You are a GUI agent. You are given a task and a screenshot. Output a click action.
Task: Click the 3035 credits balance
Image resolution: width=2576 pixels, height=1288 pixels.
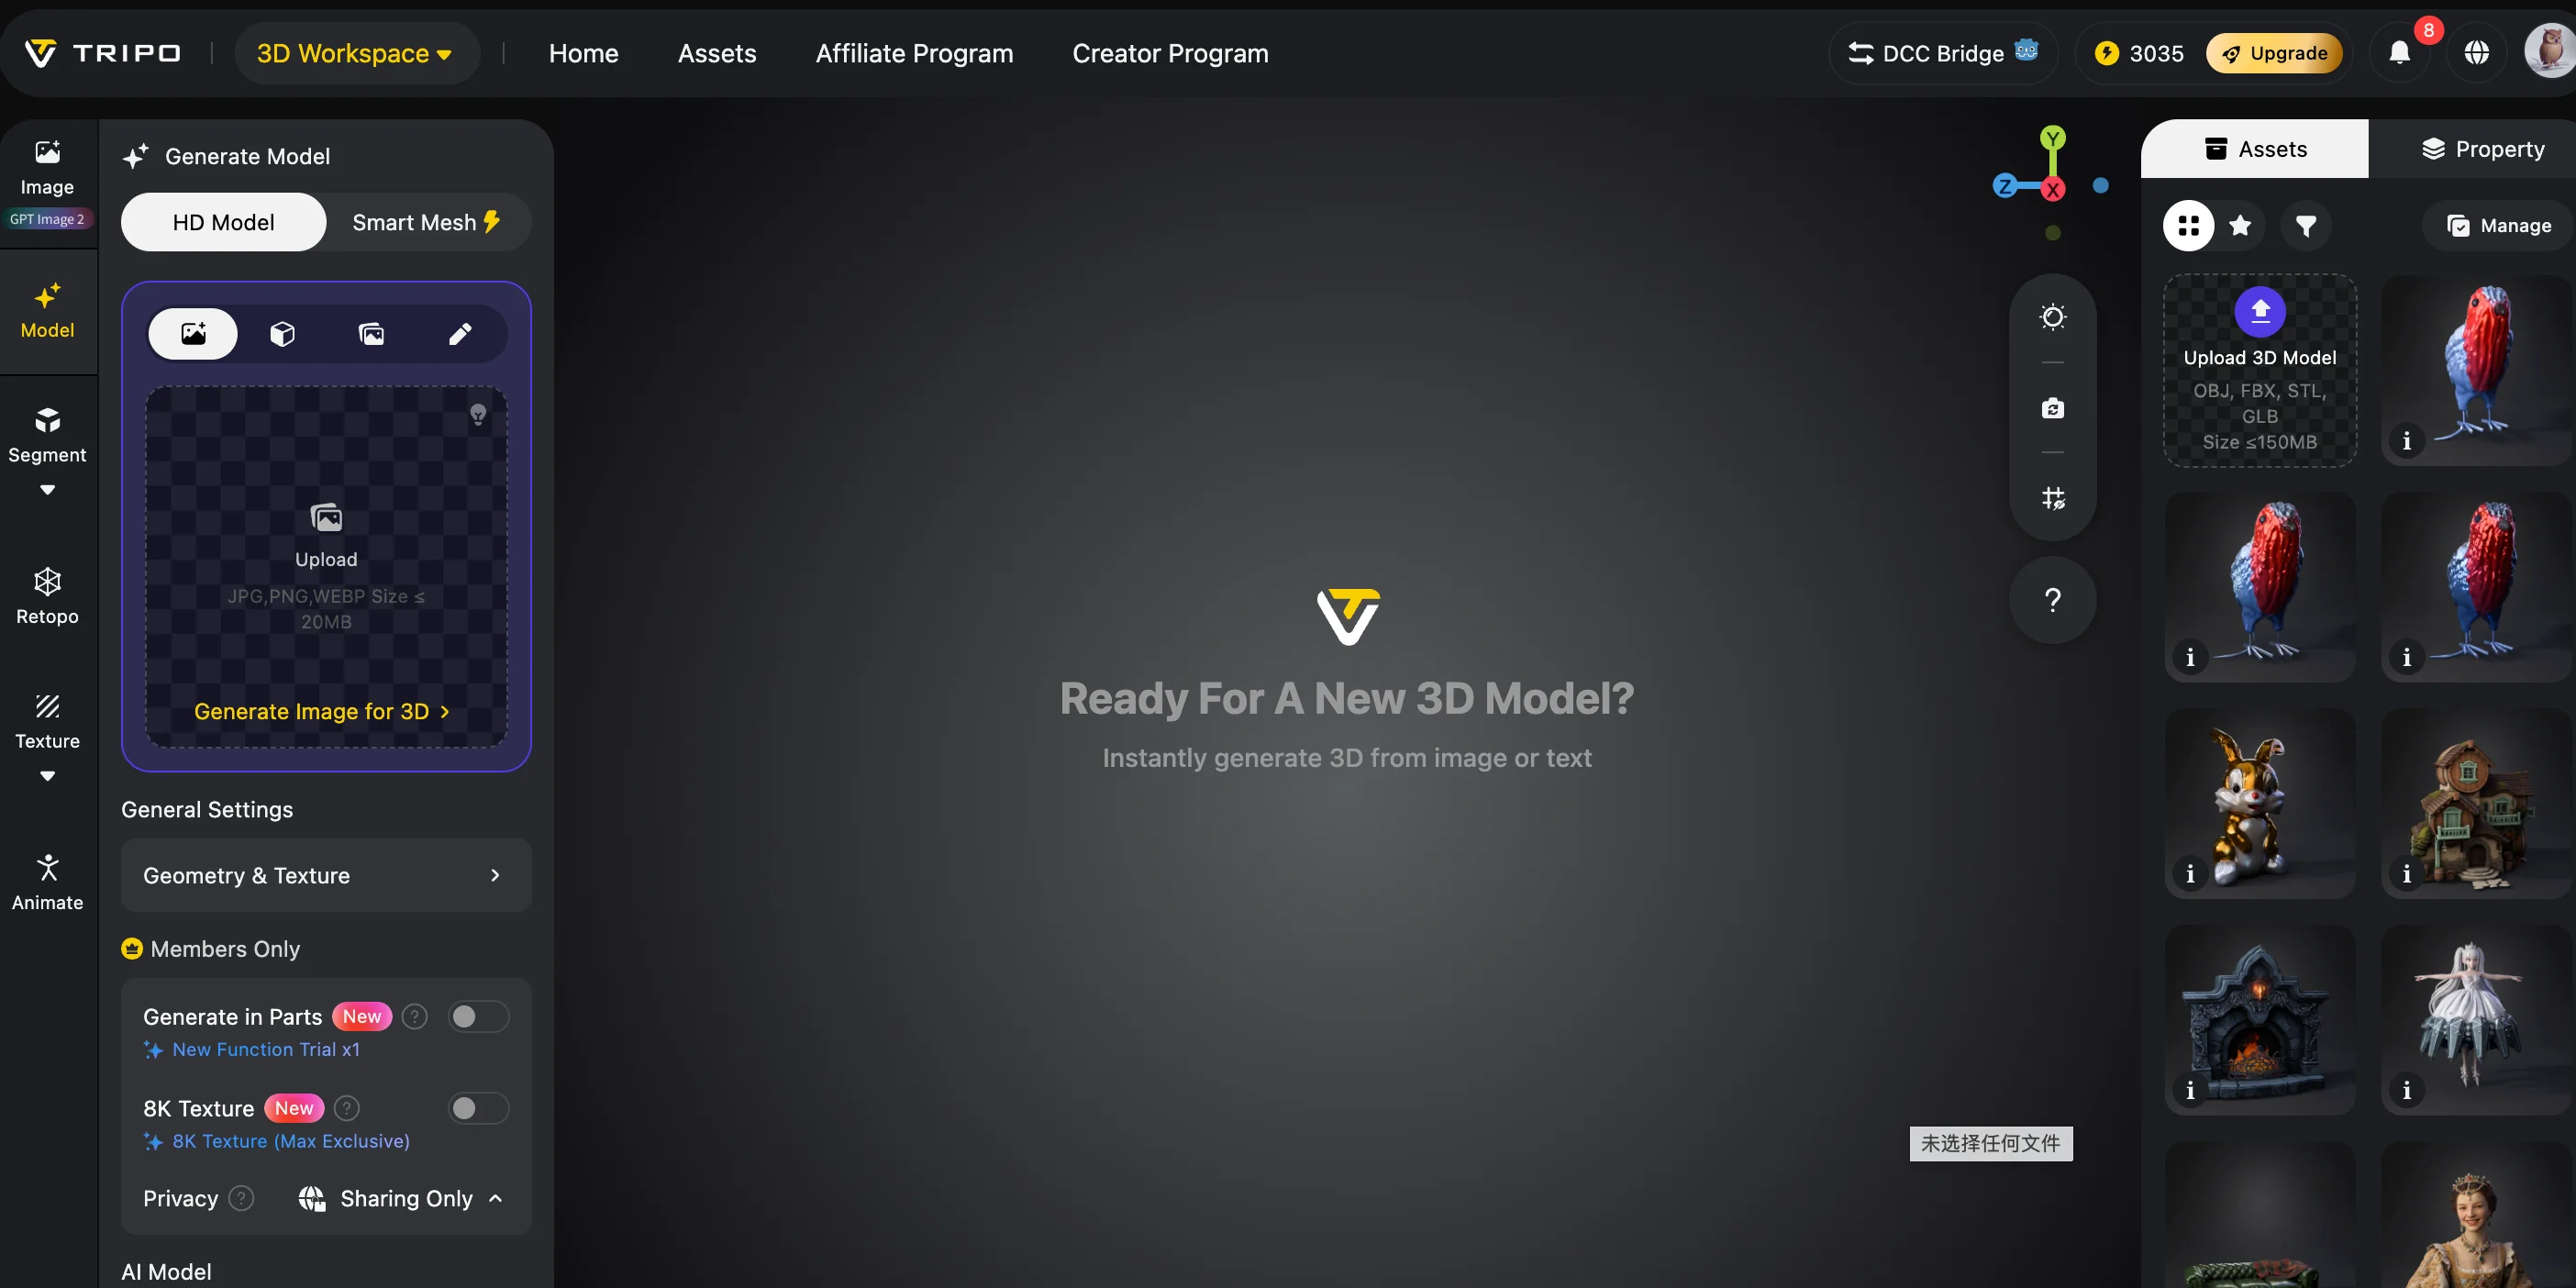[x=2139, y=53]
